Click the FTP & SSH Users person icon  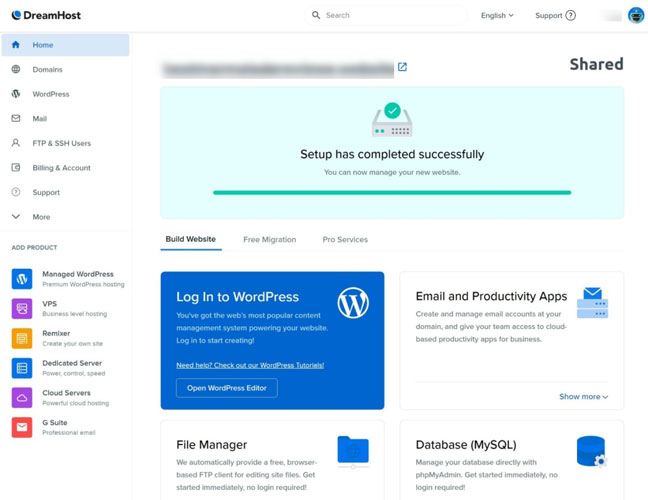16,143
